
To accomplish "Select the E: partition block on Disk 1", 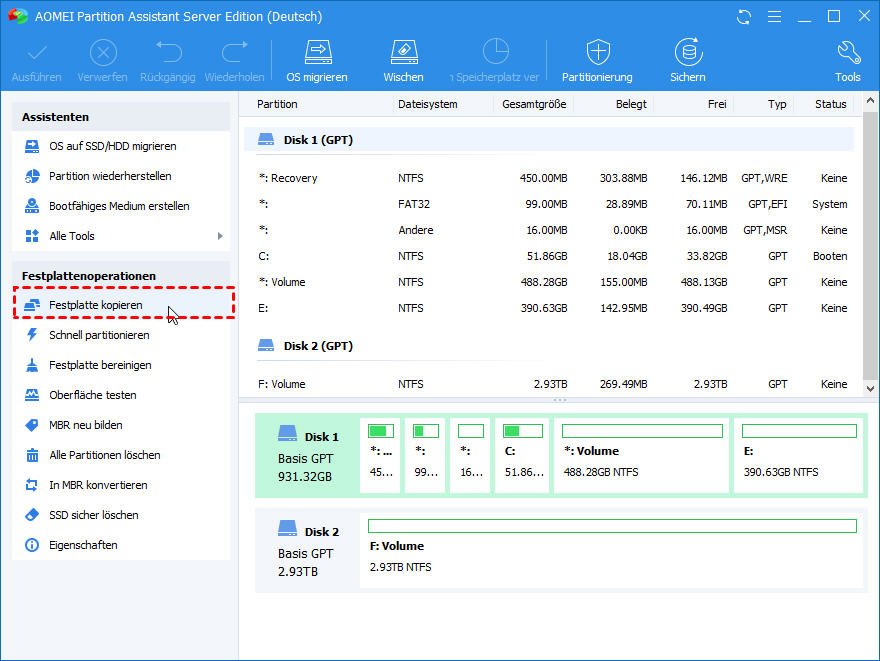I will tap(798, 455).
